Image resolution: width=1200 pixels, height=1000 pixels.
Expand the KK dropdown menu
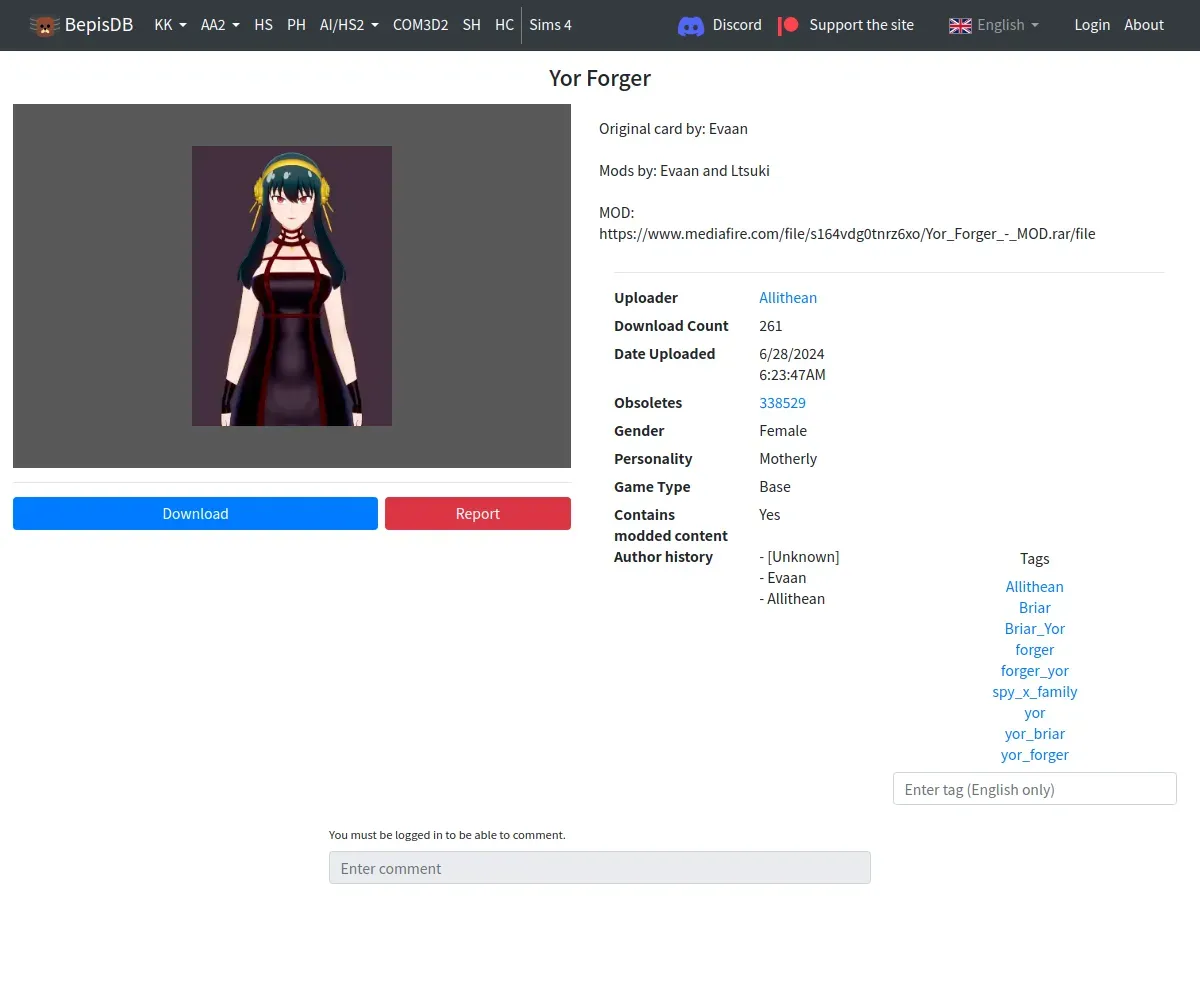(170, 25)
